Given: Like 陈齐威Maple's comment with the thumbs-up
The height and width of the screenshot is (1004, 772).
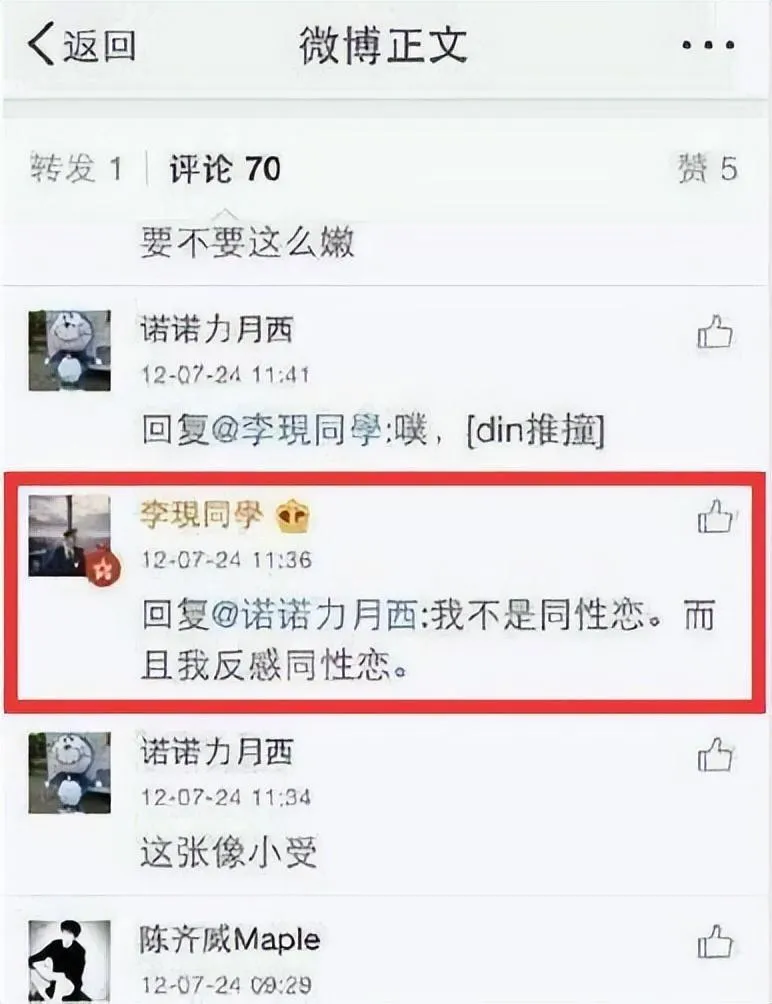Looking at the screenshot, I should pos(714,941).
